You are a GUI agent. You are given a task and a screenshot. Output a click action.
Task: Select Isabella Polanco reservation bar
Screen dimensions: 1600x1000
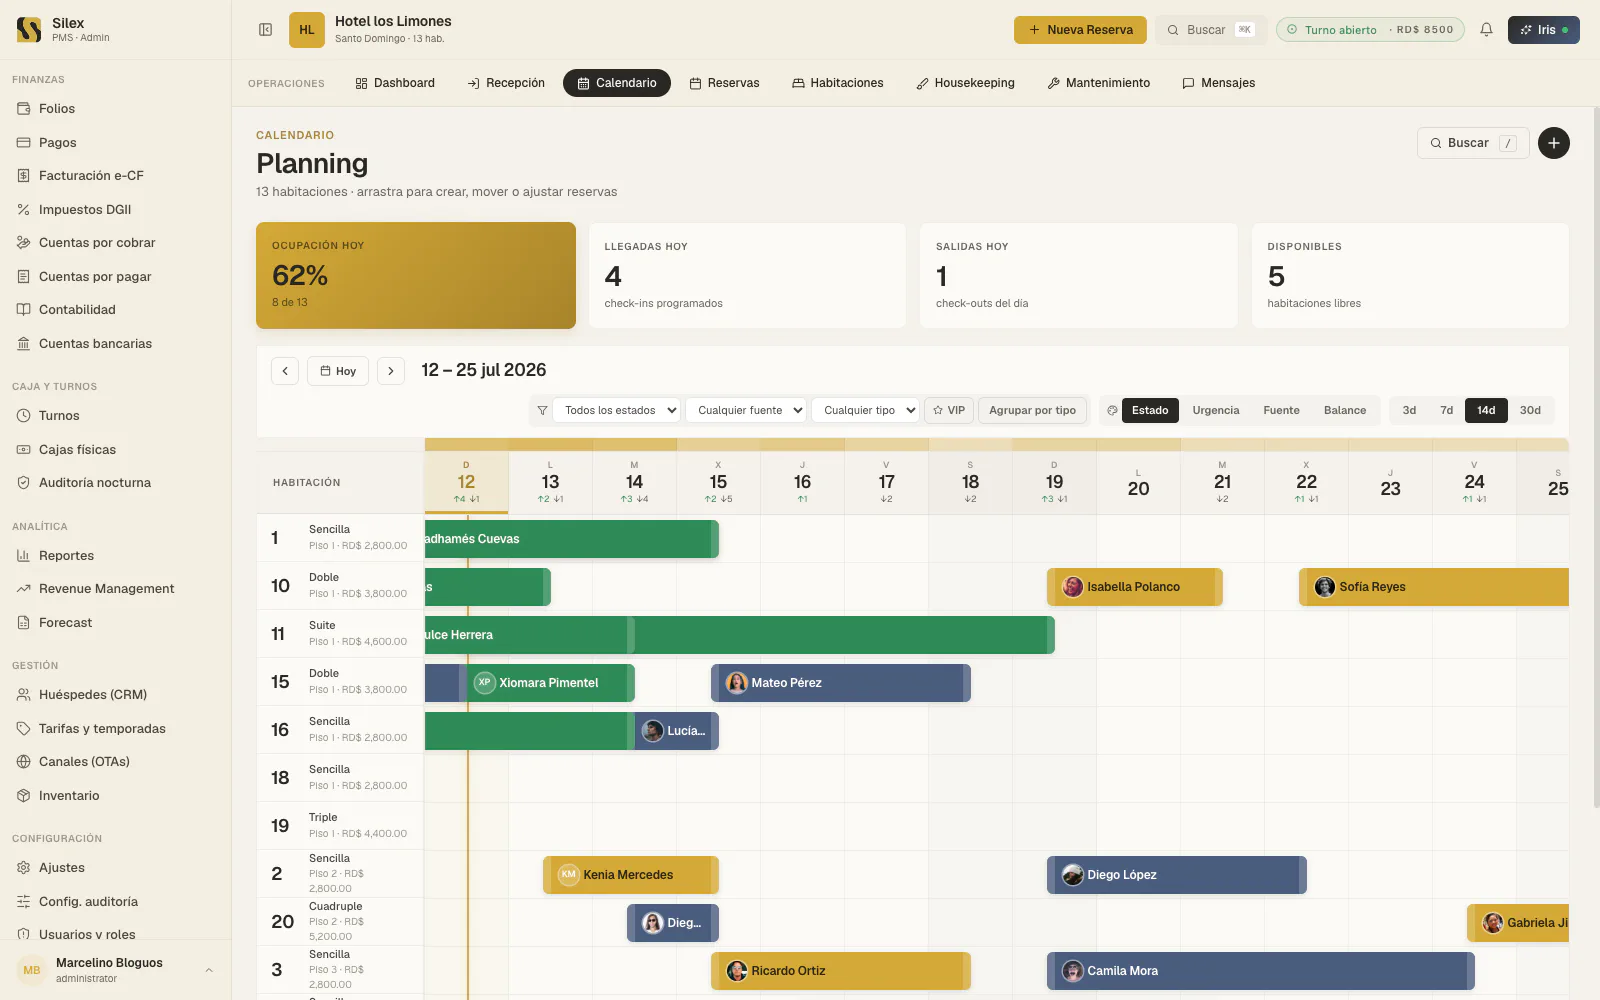pos(1134,587)
